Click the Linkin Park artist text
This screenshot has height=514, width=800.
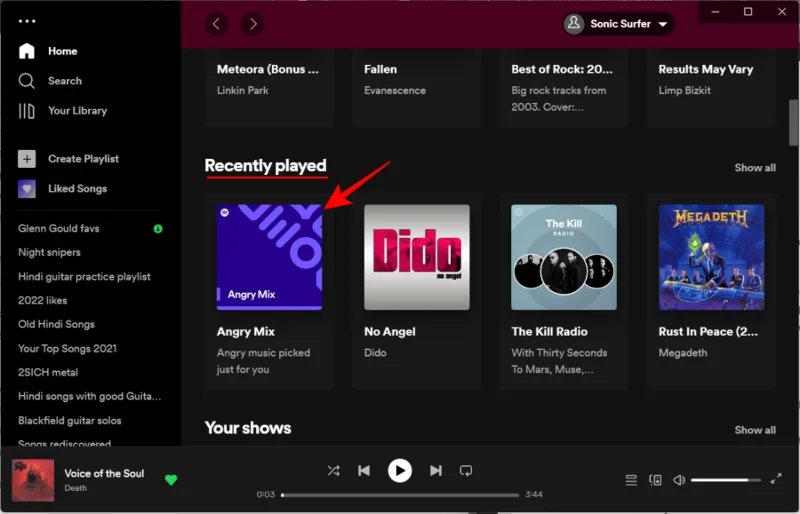click(x=242, y=90)
